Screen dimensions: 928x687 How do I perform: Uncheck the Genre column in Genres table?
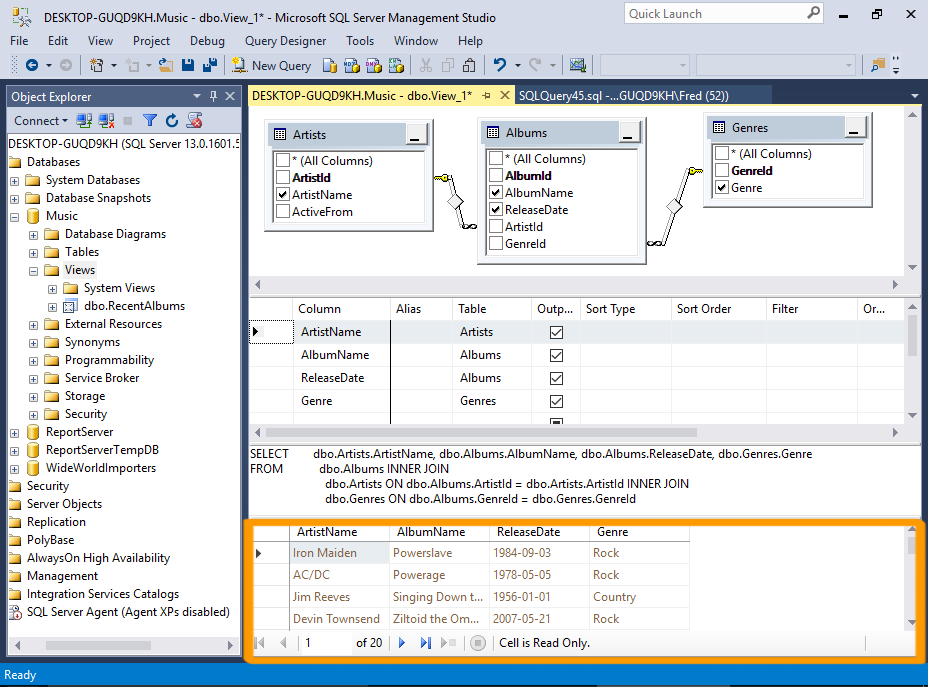point(722,188)
